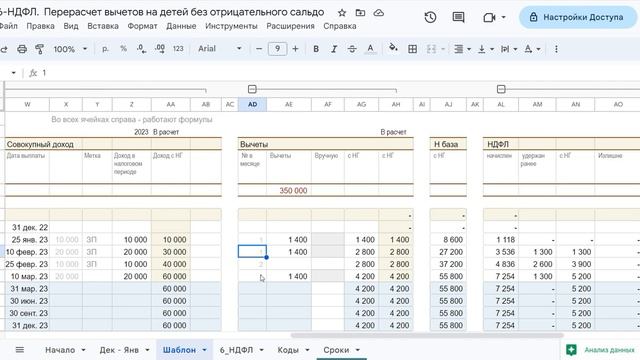The height and width of the screenshot is (360, 640).
Task: Open the cell borders tool
Action: (x=413, y=49)
